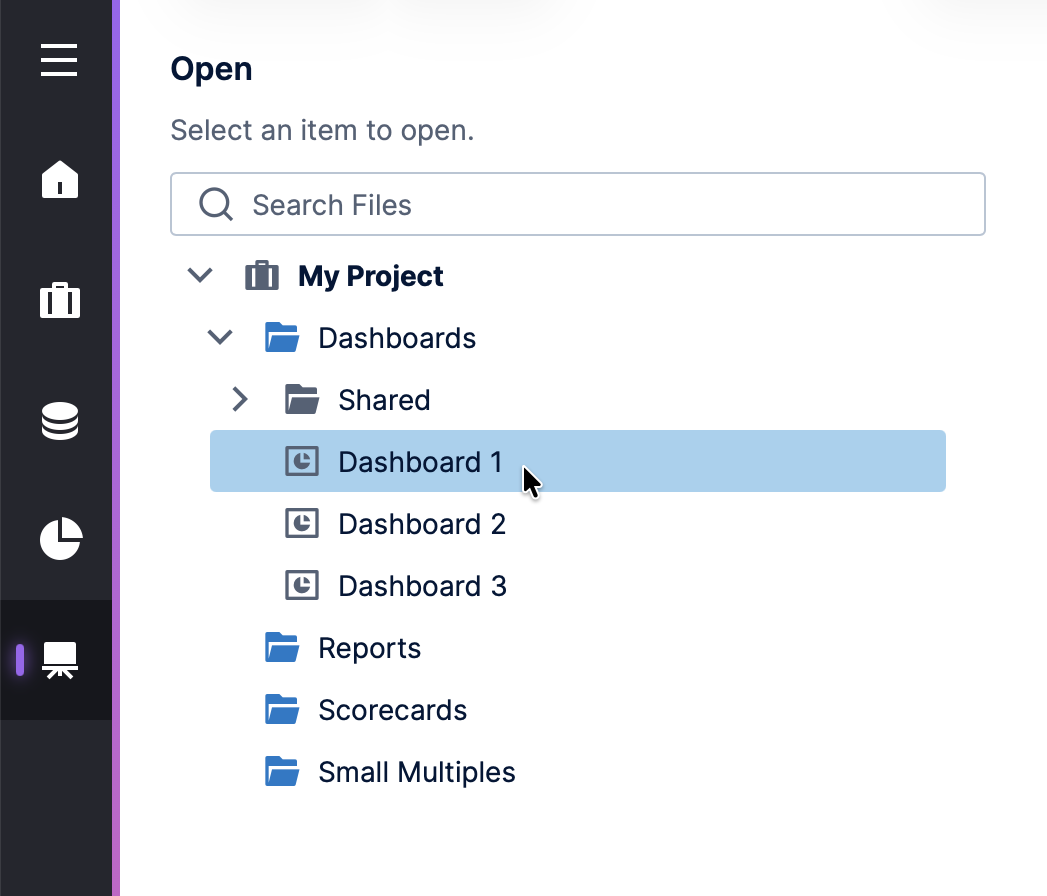Select the My Project root label
Screen dimensions: 1047x896
pos(370,276)
